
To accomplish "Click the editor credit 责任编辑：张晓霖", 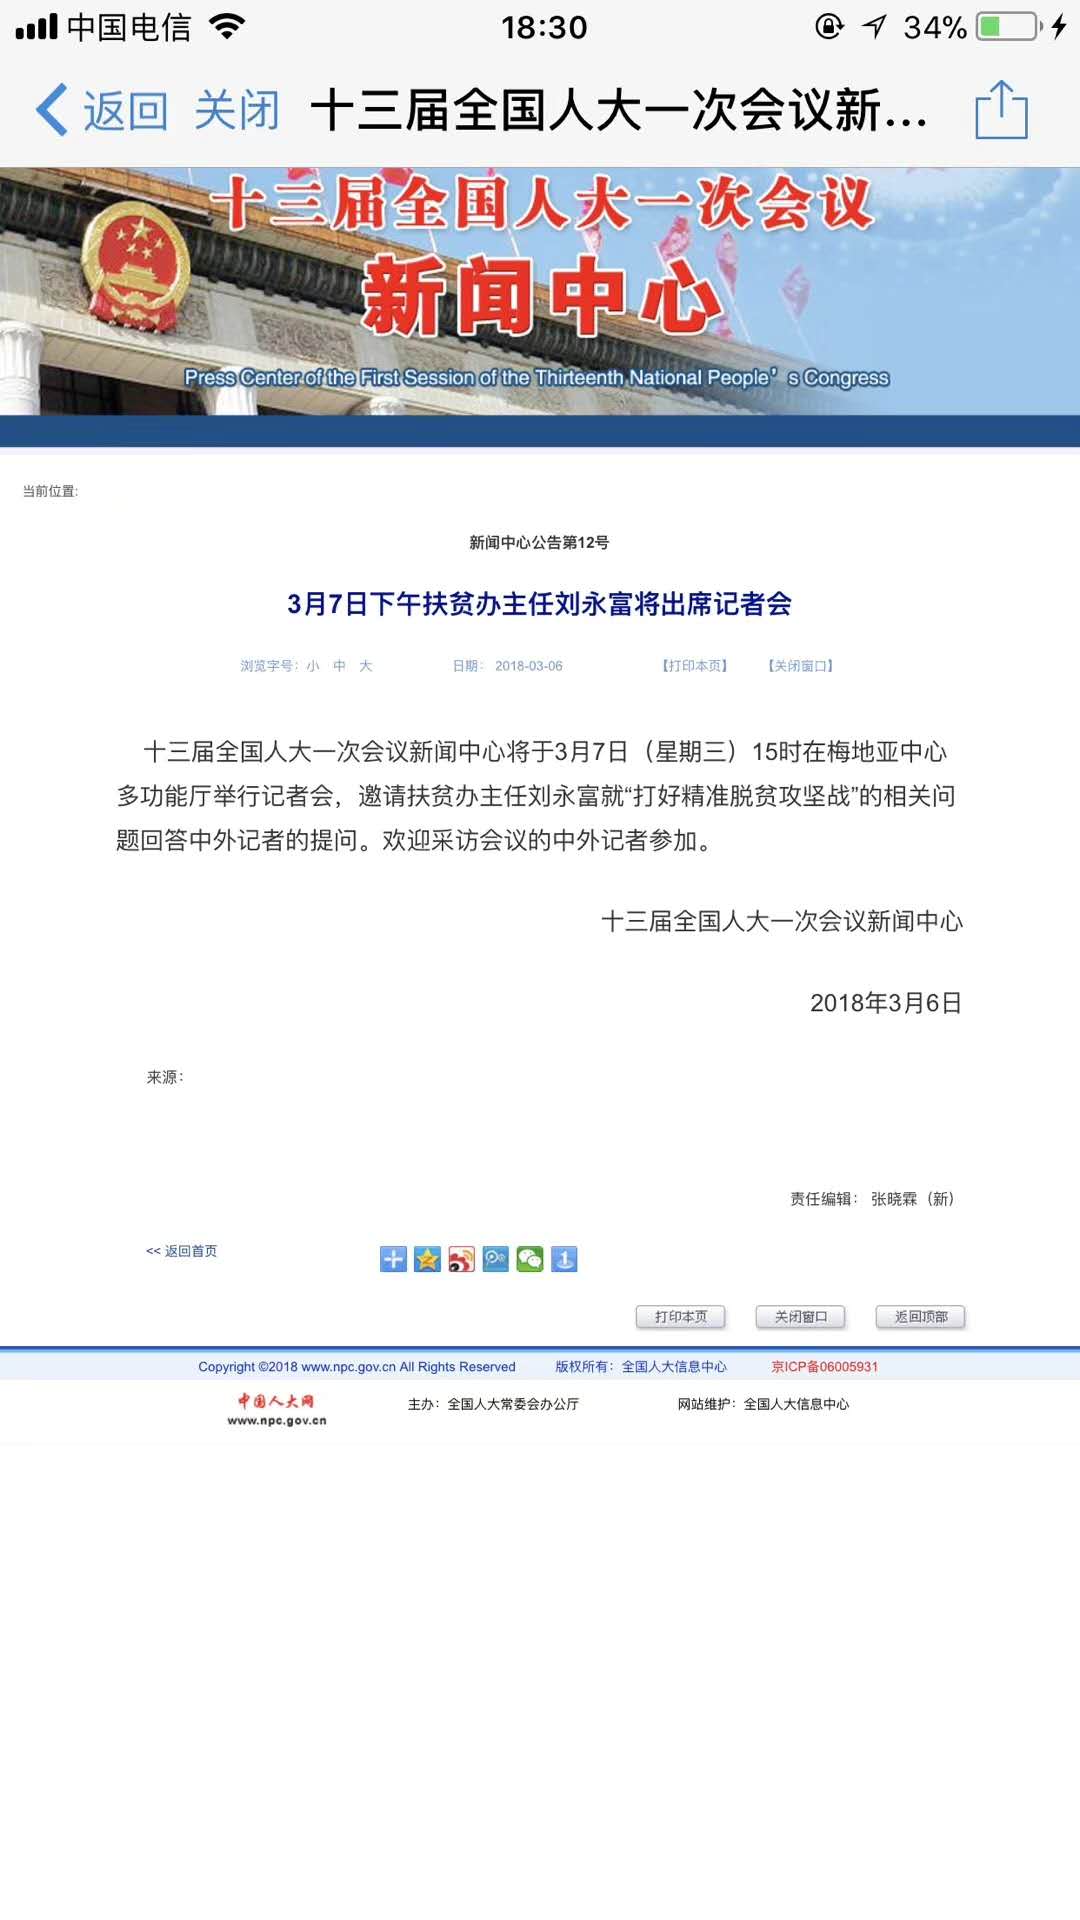I will [872, 1199].
